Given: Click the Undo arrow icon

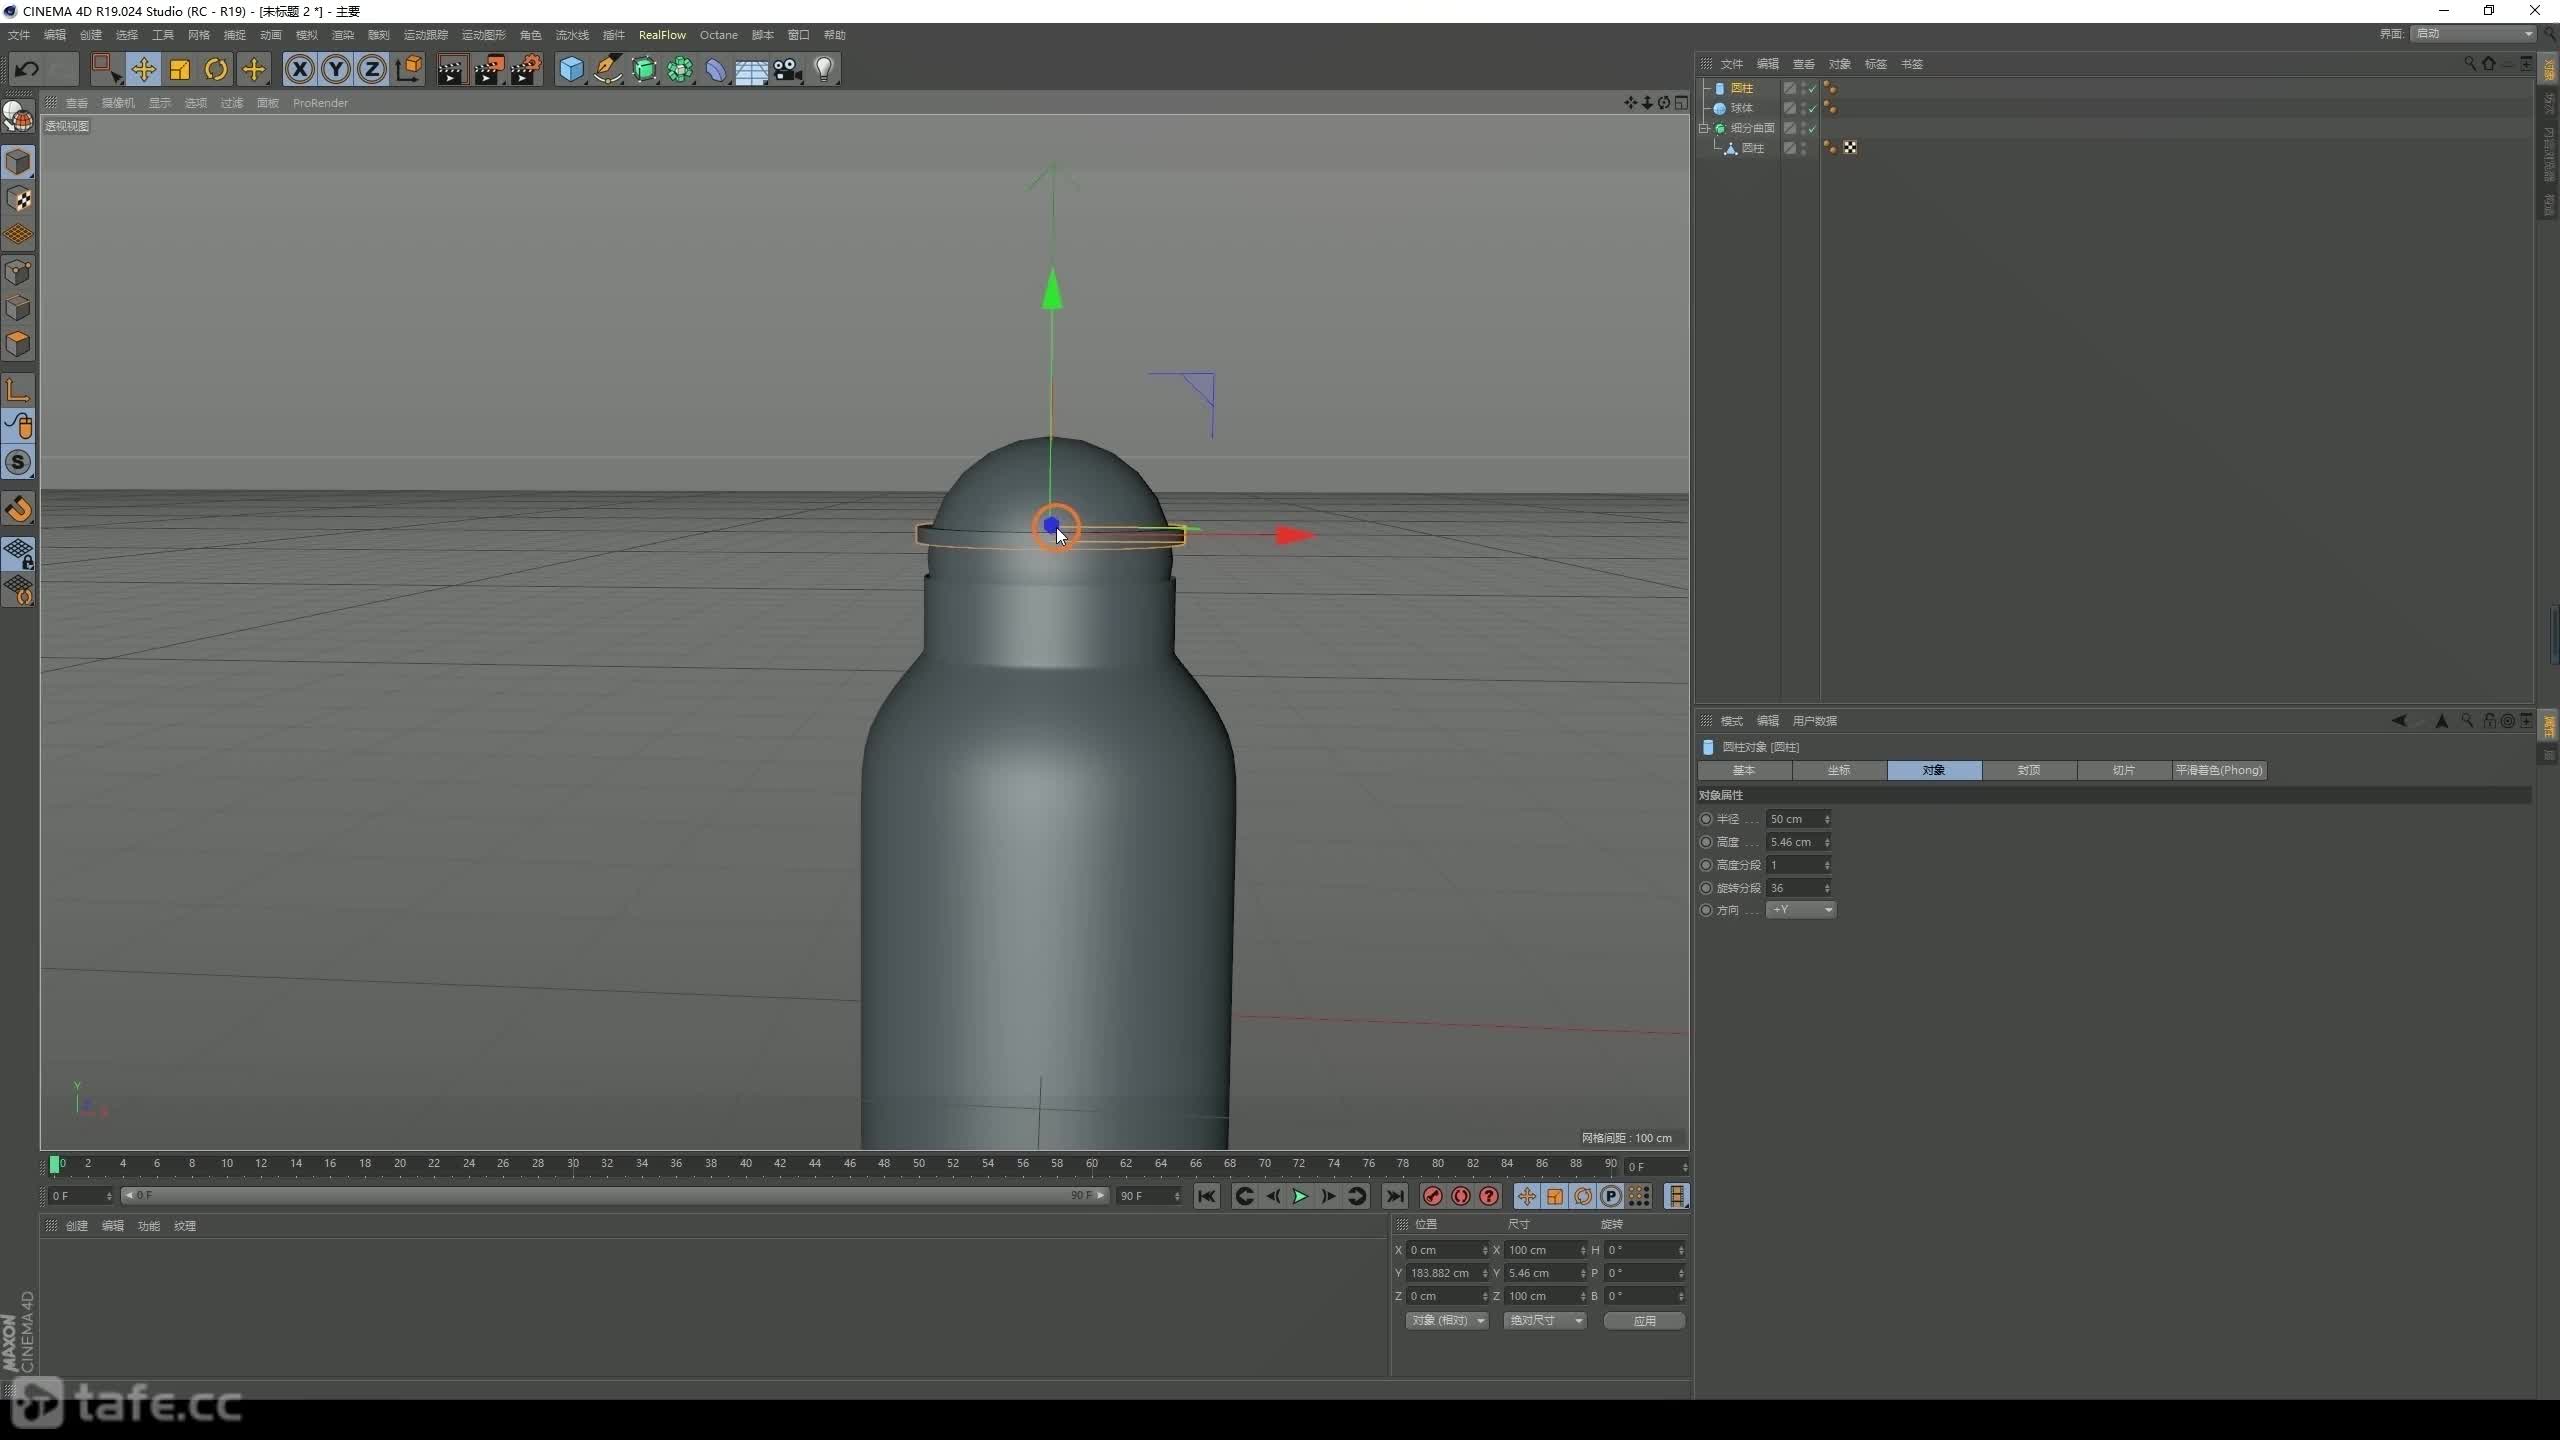Looking at the screenshot, I should point(27,69).
